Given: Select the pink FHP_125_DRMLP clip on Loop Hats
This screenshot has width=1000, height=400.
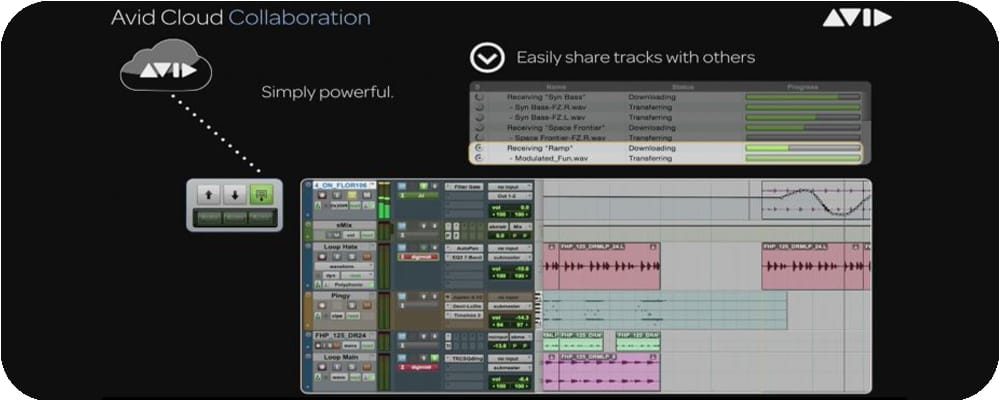Looking at the screenshot, I should pos(602,268).
